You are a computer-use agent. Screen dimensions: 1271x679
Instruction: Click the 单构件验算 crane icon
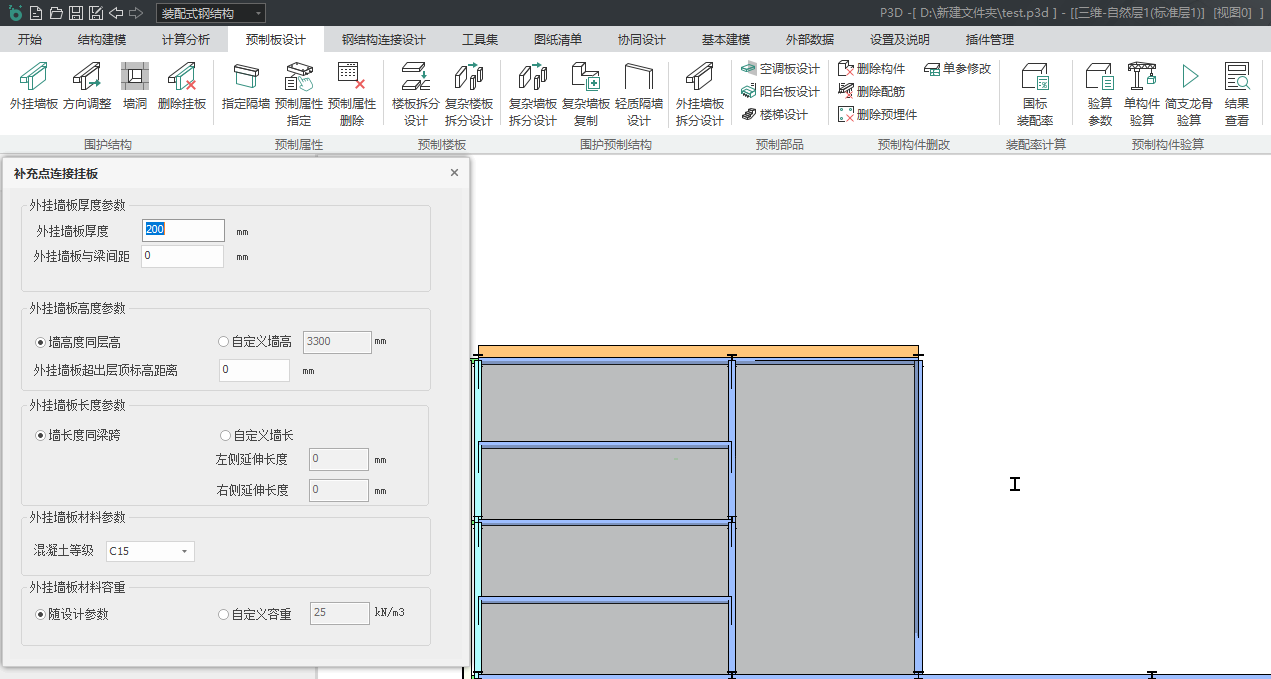point(1142,78)
